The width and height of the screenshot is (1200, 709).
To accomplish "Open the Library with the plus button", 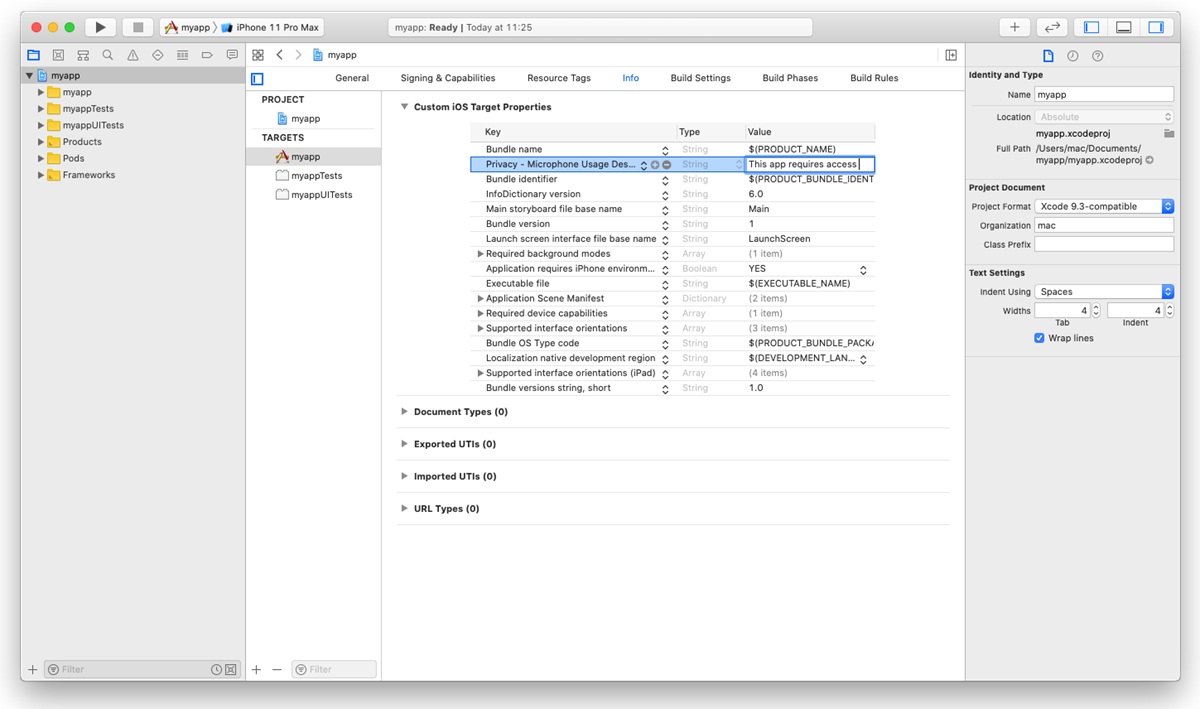I will [x=1014, y=27].
